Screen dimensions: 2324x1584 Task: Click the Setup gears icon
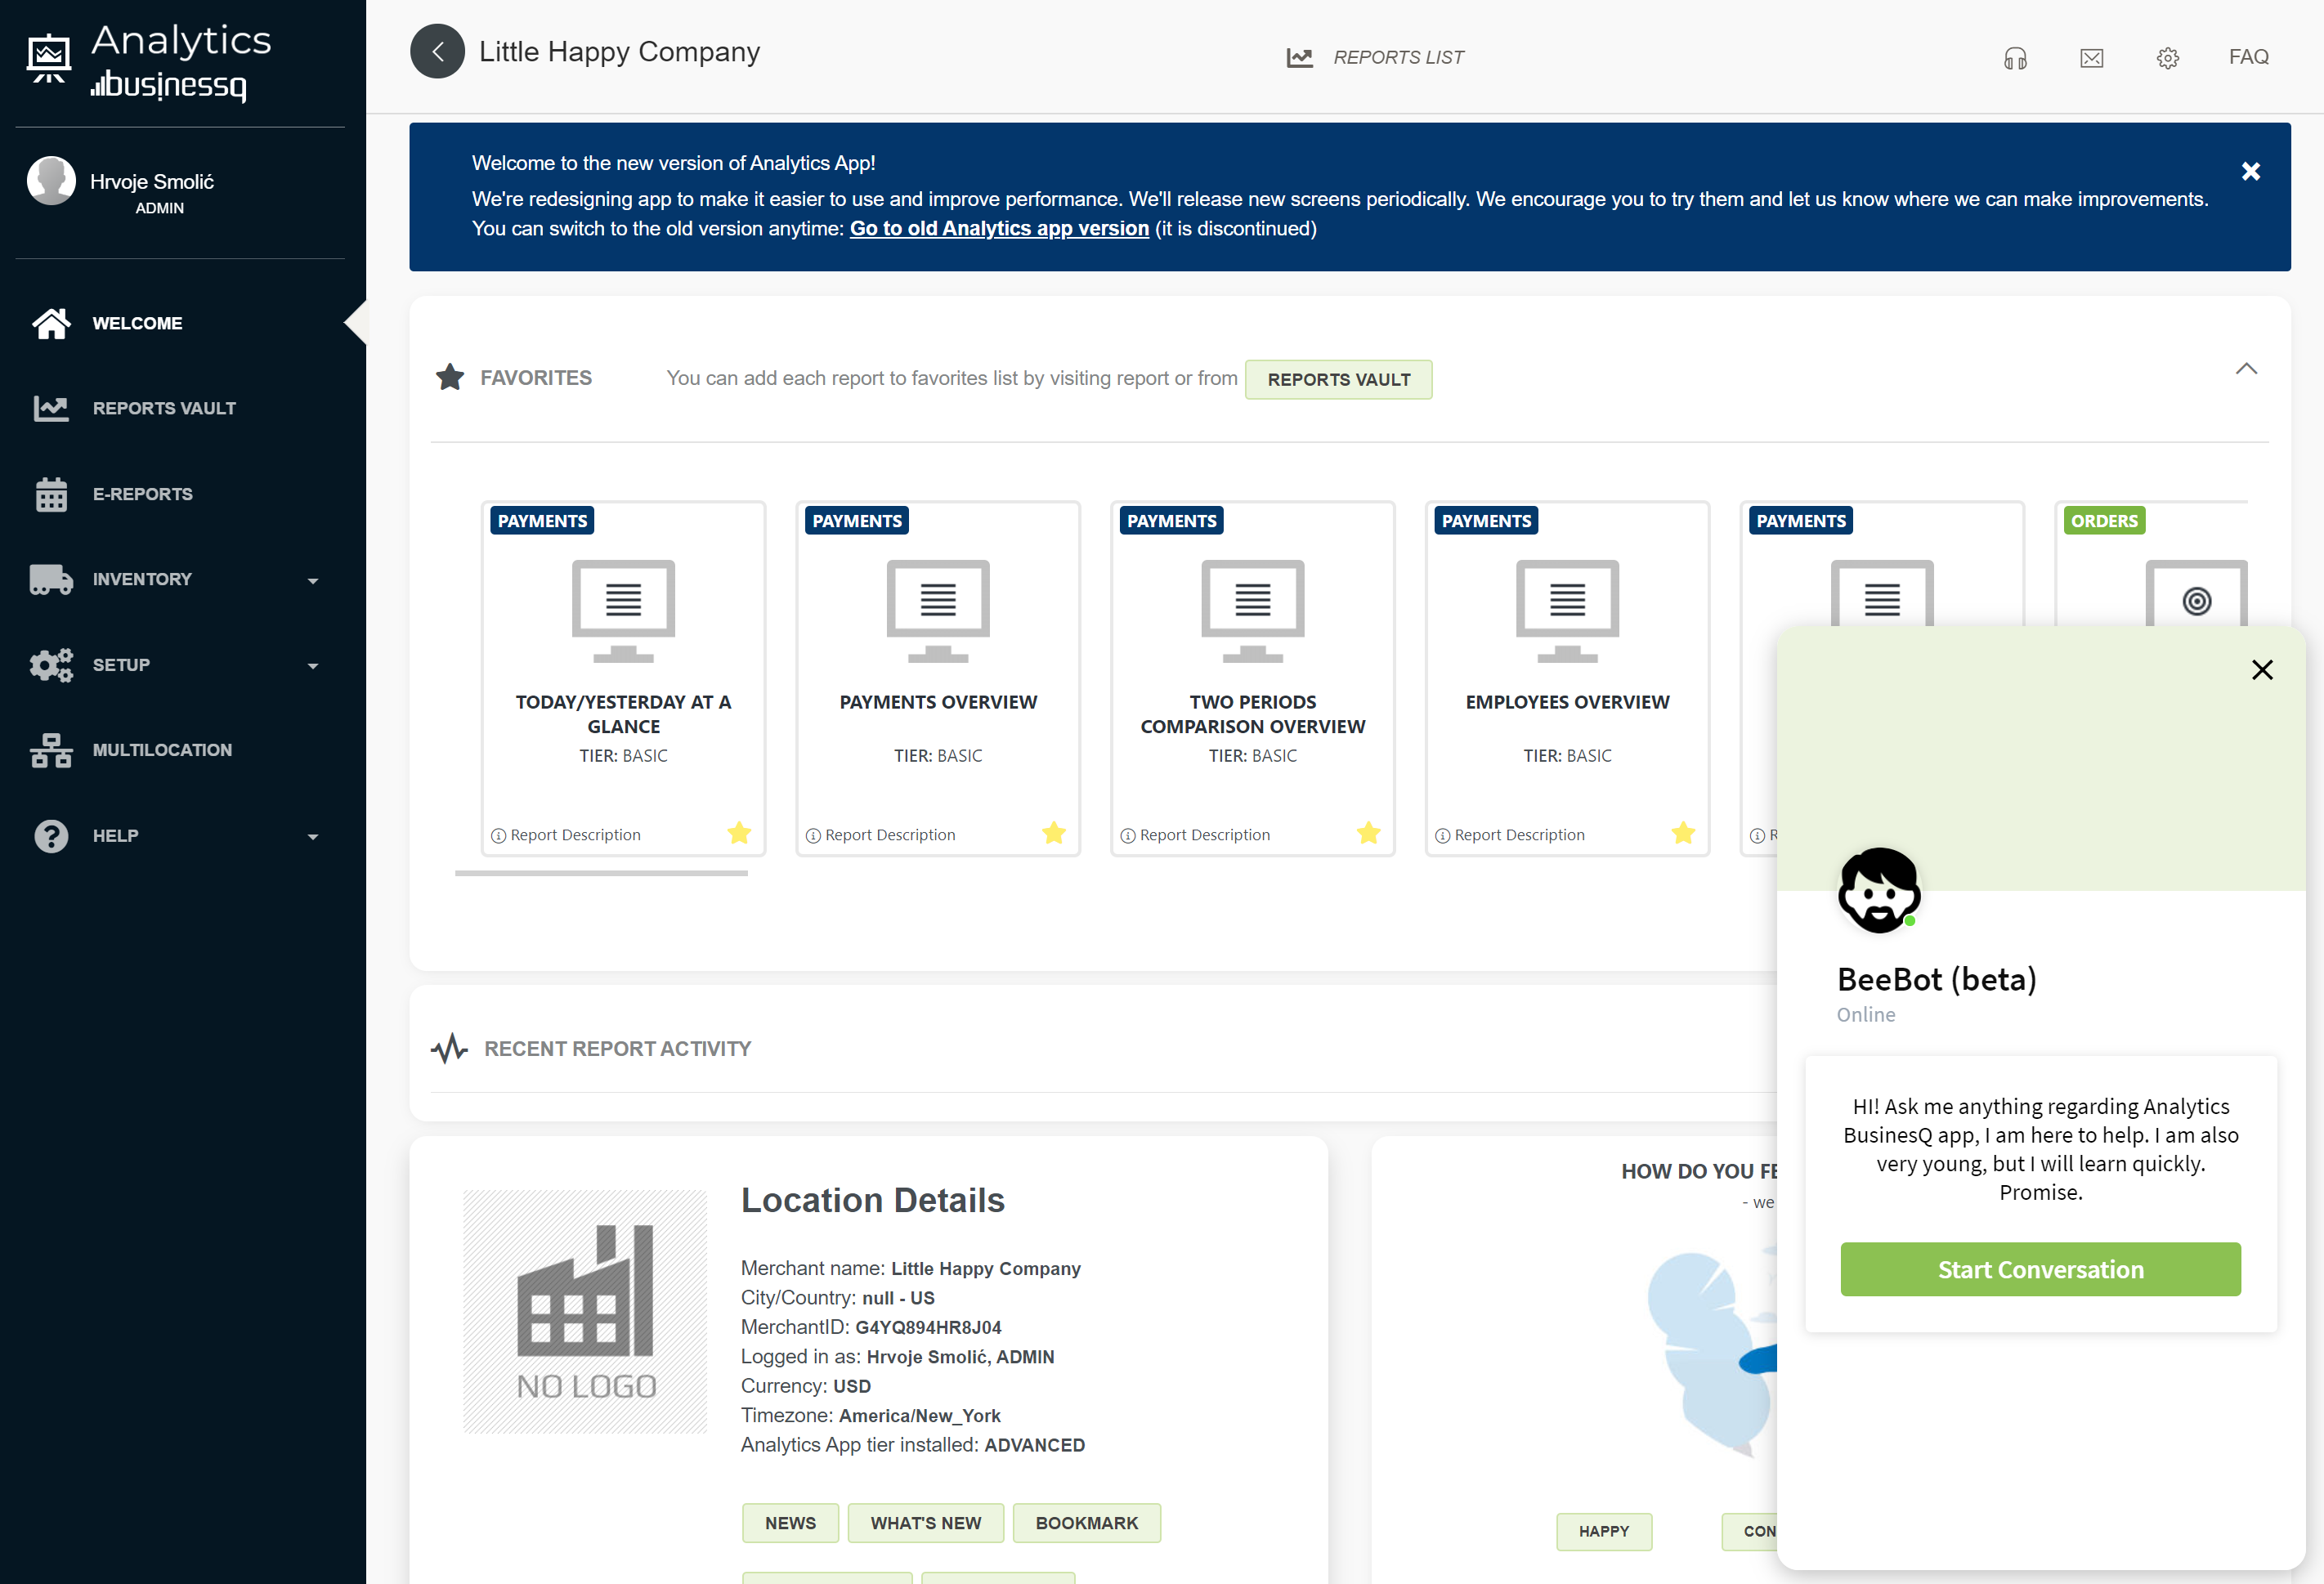tap(51, 665)
